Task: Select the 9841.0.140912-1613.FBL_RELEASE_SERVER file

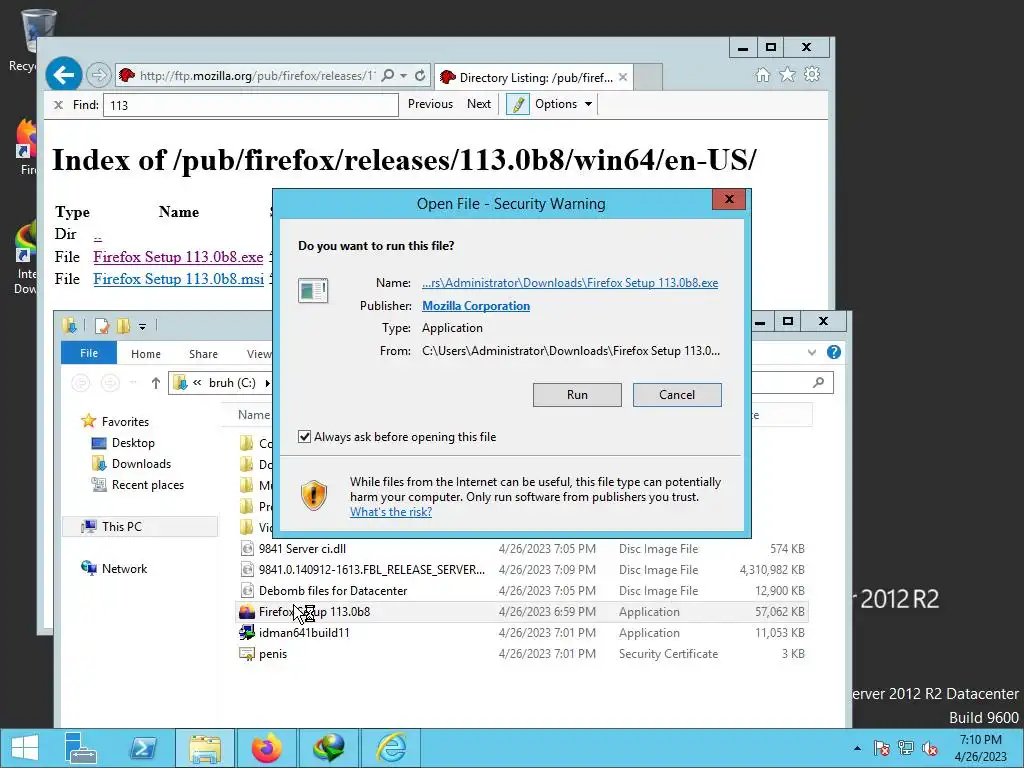Action: (x=522, y=569)
